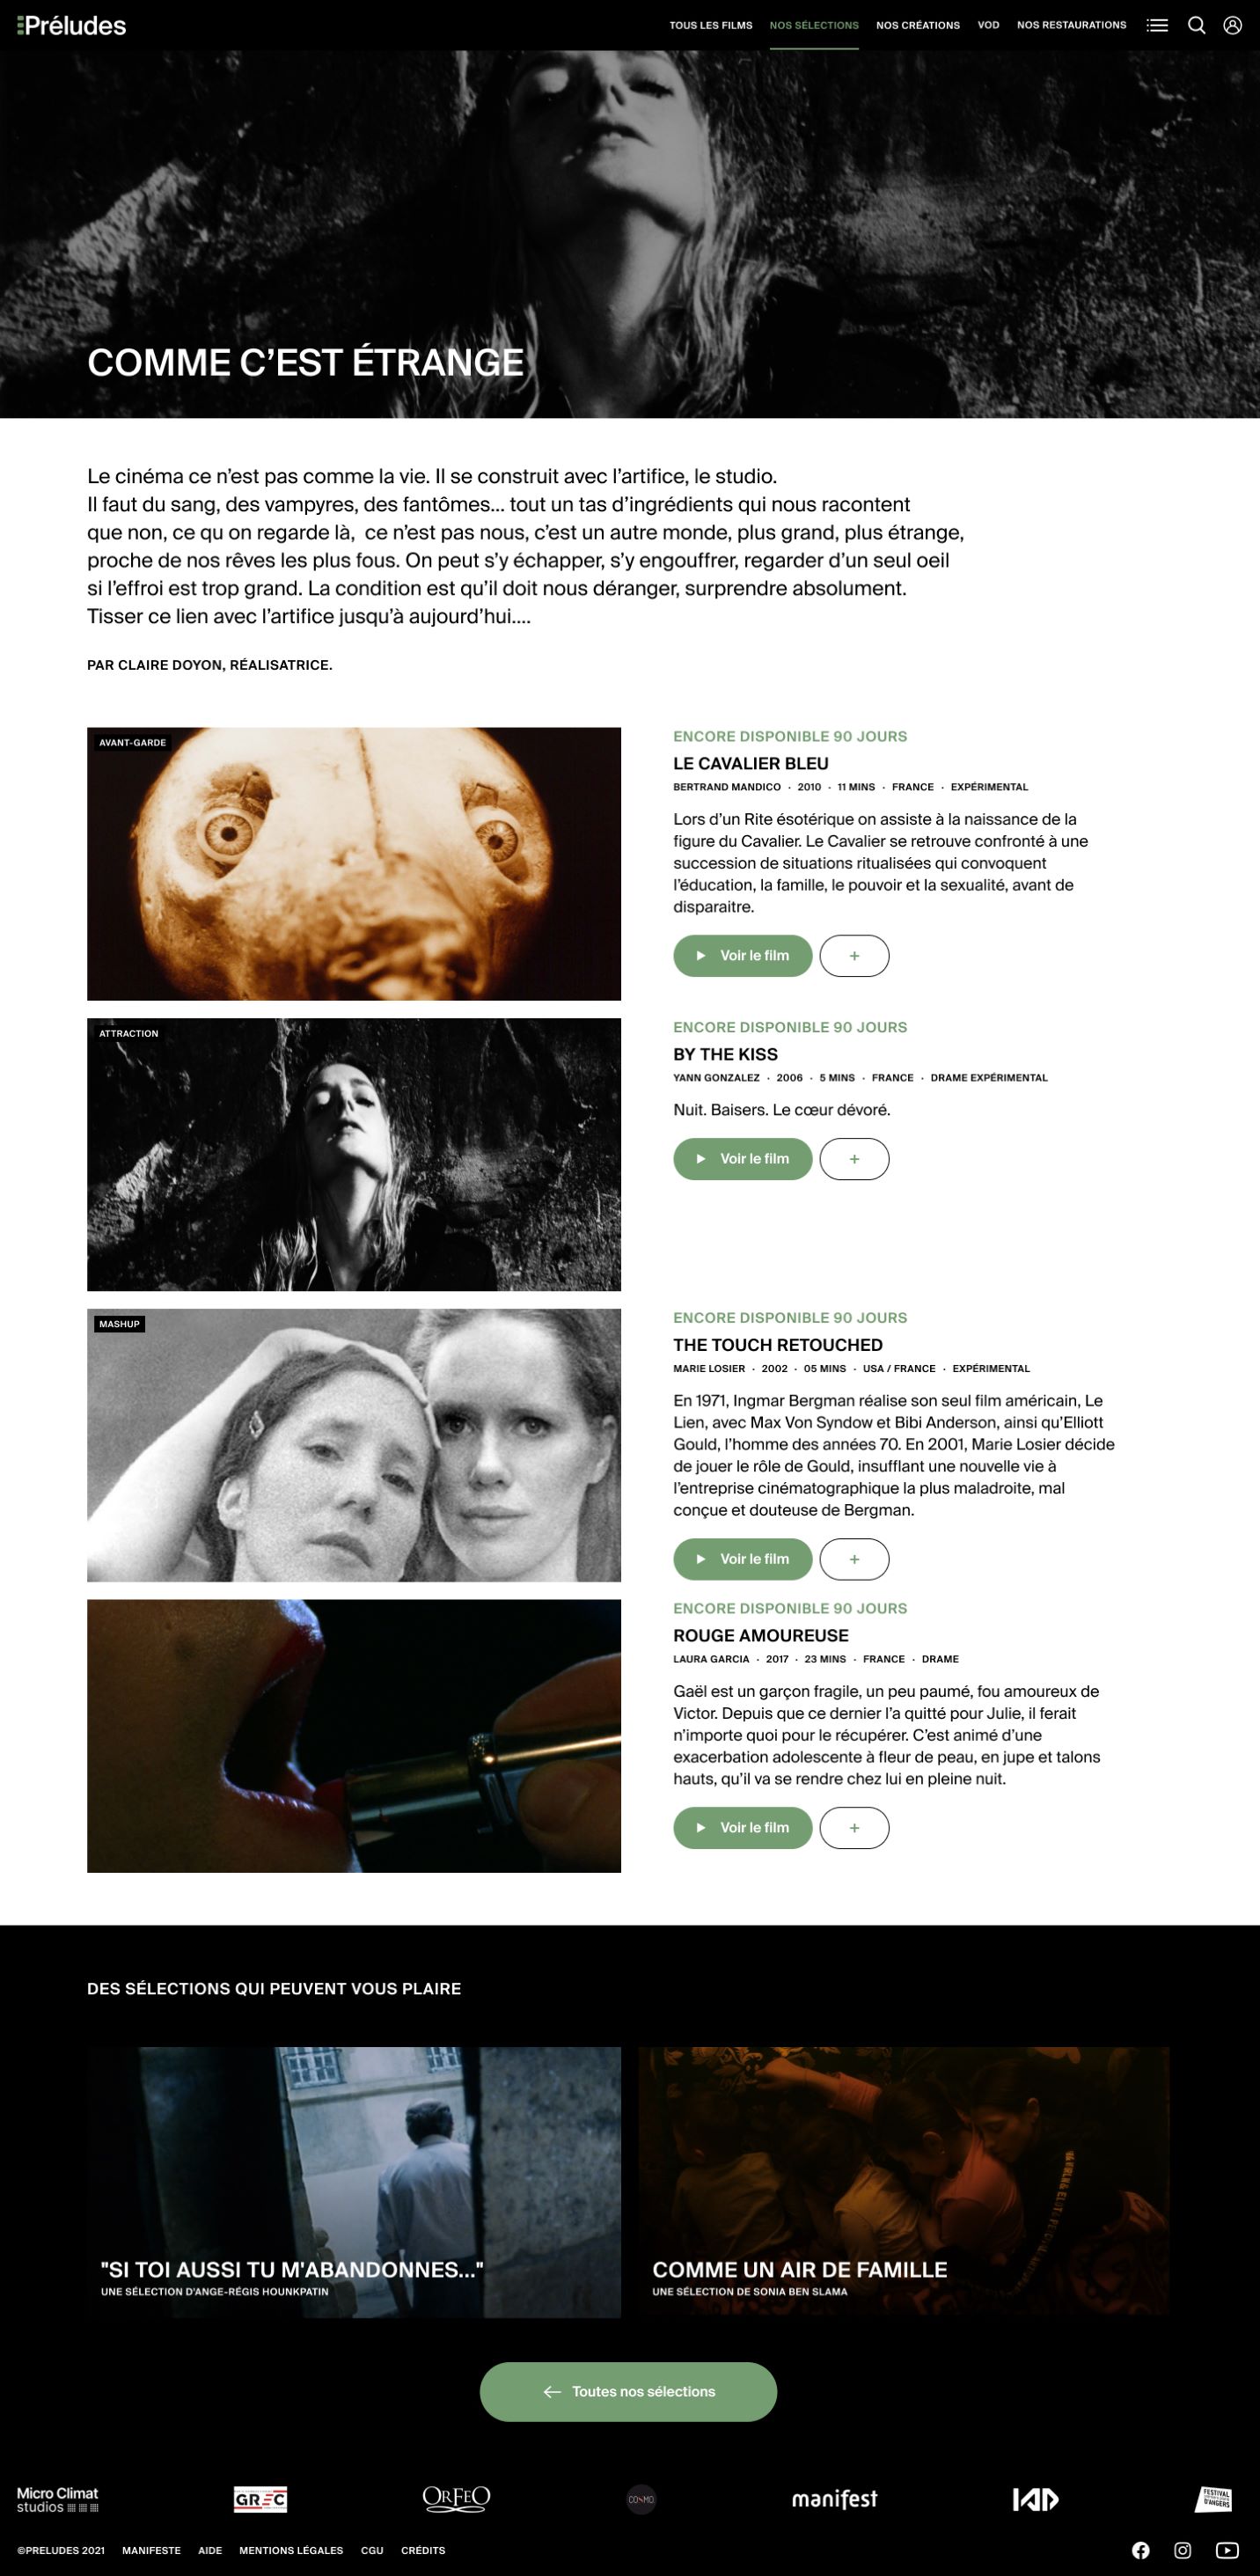Open the hamburger list menu icon
The height and width of the screenshot is (2576, 1260).
click(1157, 25)
